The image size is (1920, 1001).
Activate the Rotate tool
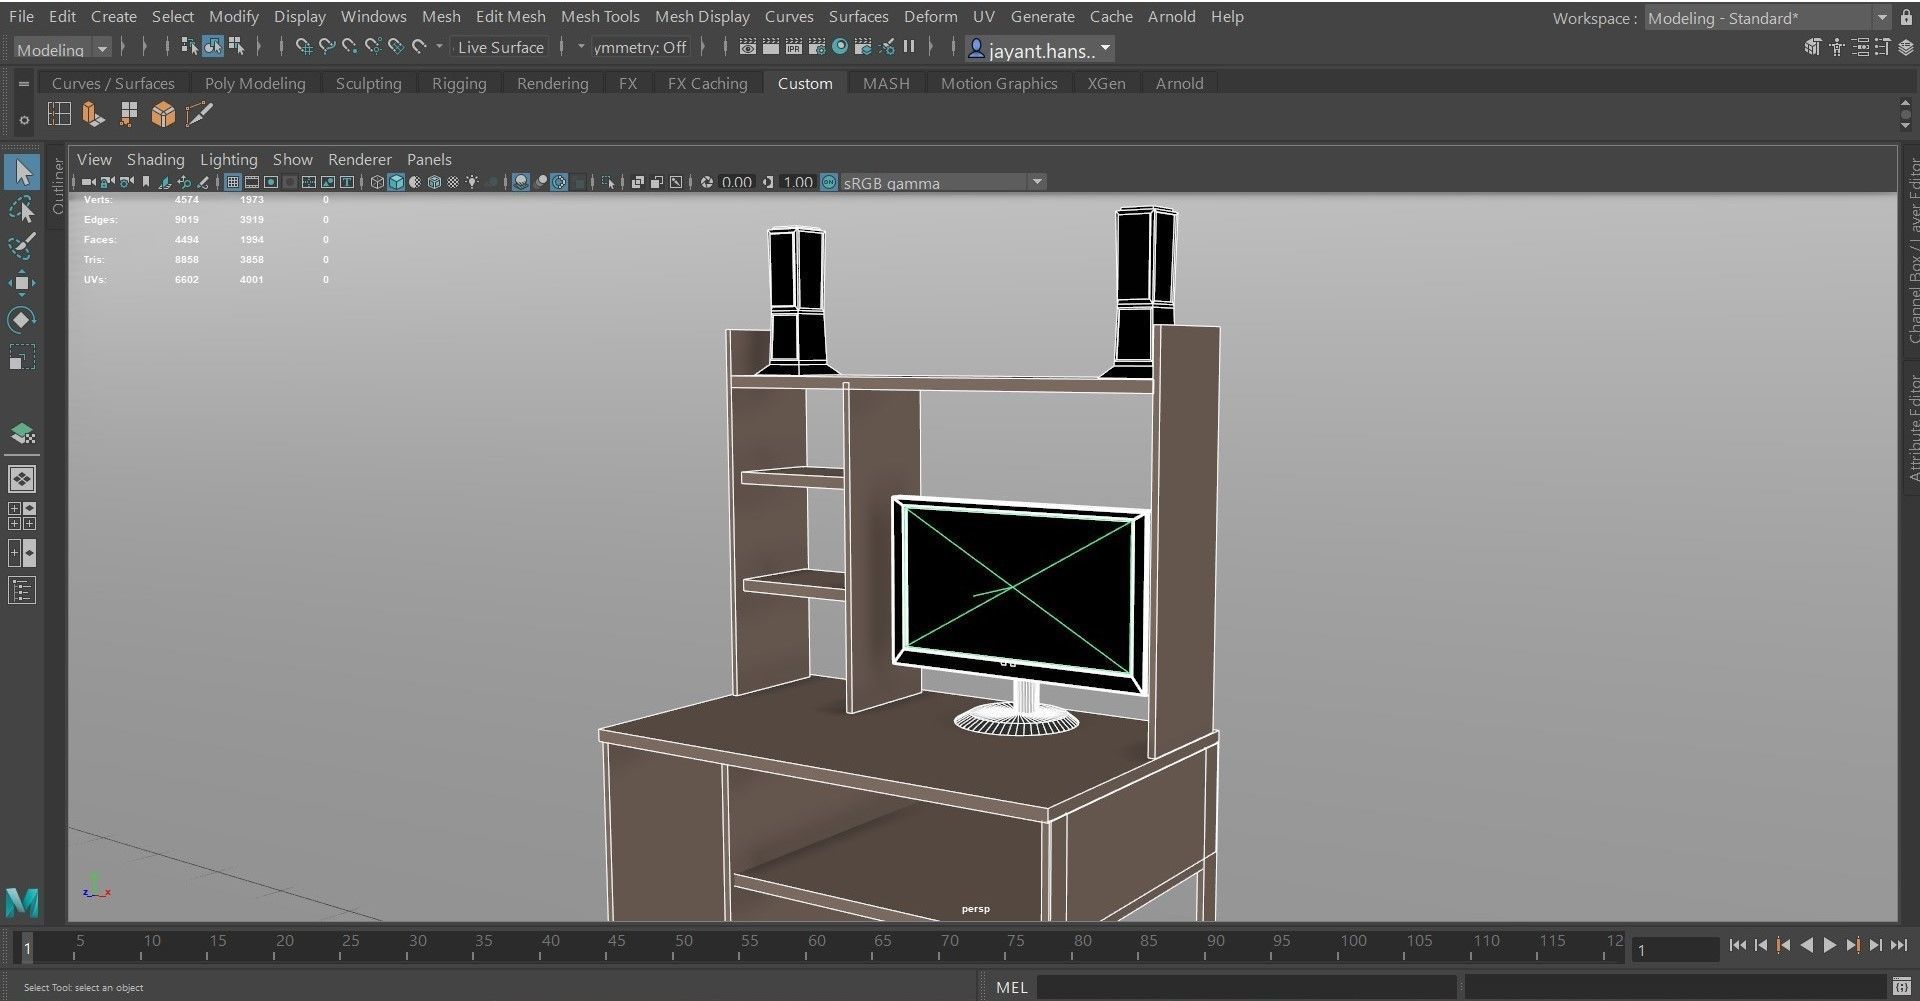pos(22,320)
